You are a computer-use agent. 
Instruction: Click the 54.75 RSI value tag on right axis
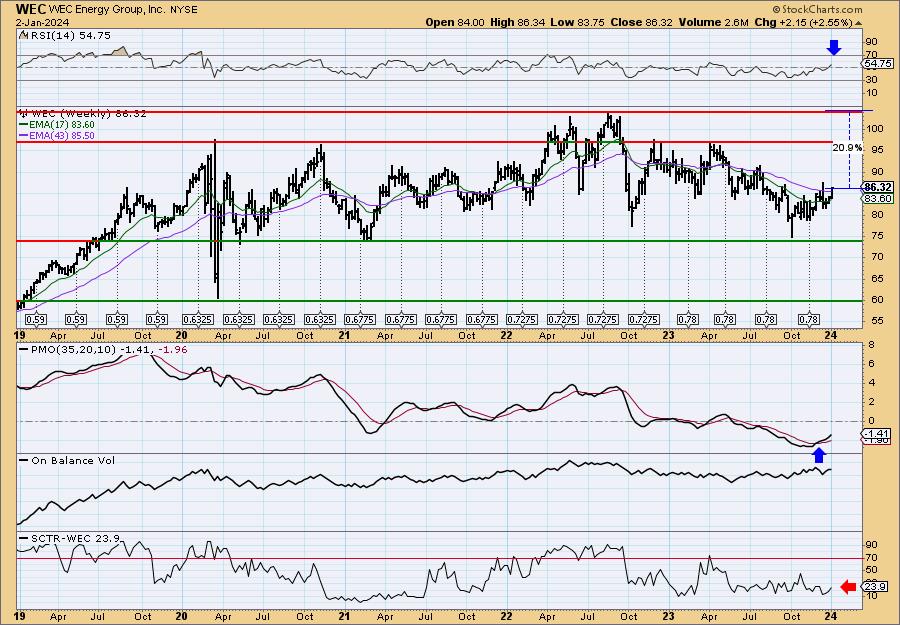pos(877,64)
